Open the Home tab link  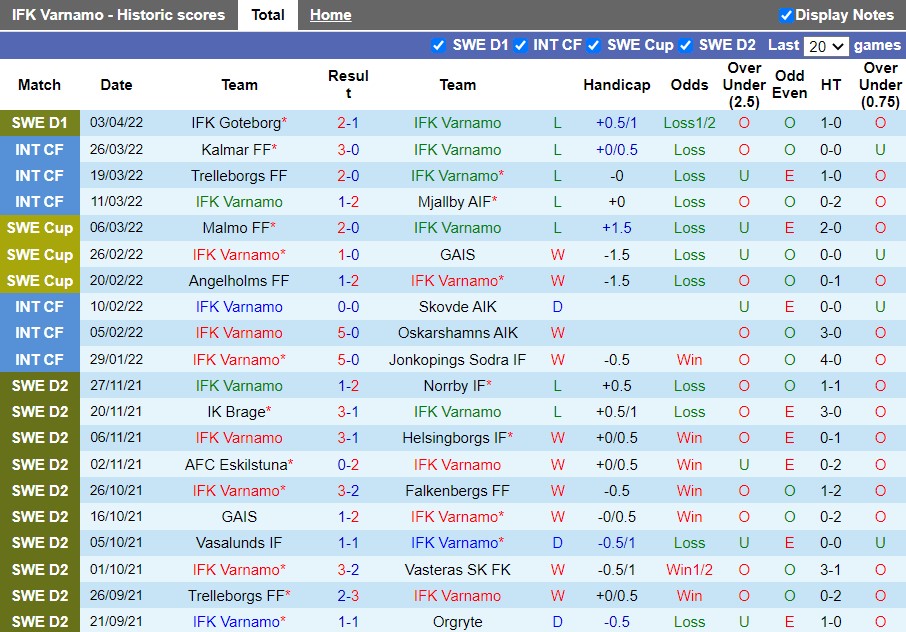point(331,15)
